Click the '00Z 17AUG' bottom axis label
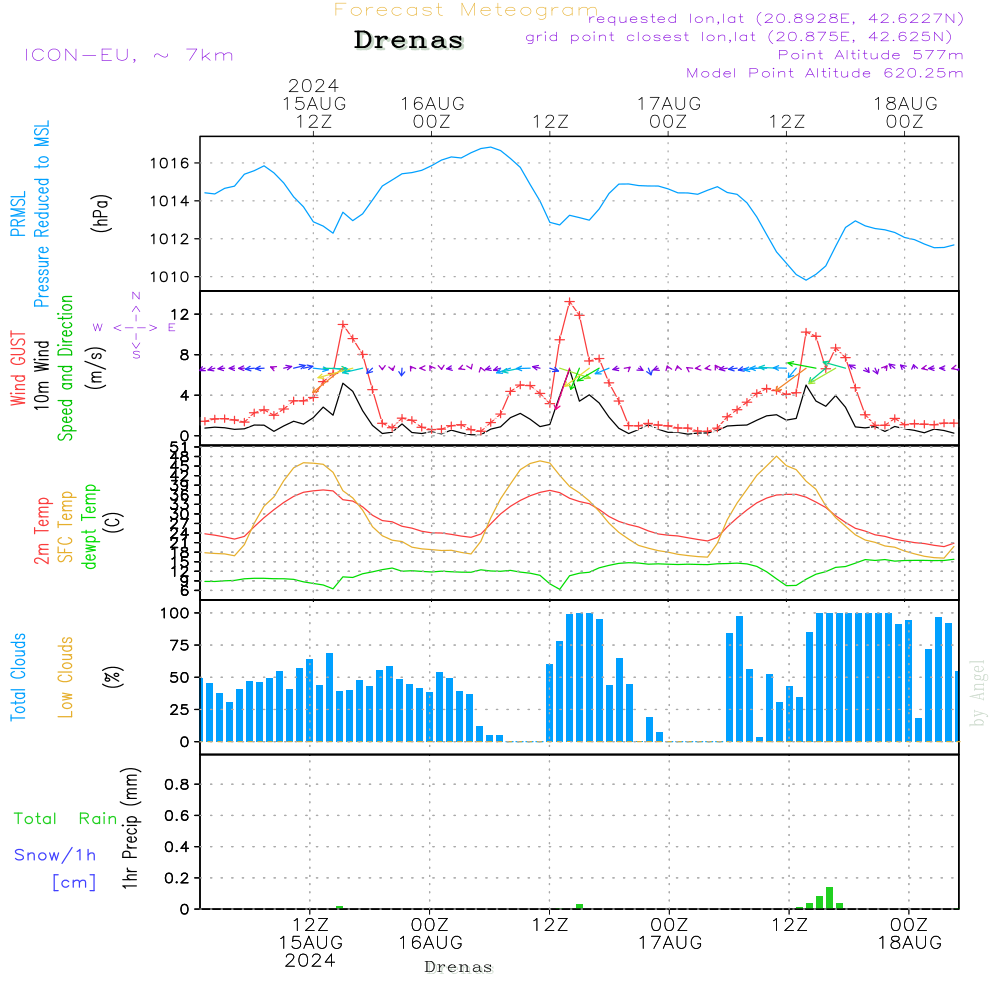The height and width of the screenshot is (1000, 1000). [x=670, y=934]
